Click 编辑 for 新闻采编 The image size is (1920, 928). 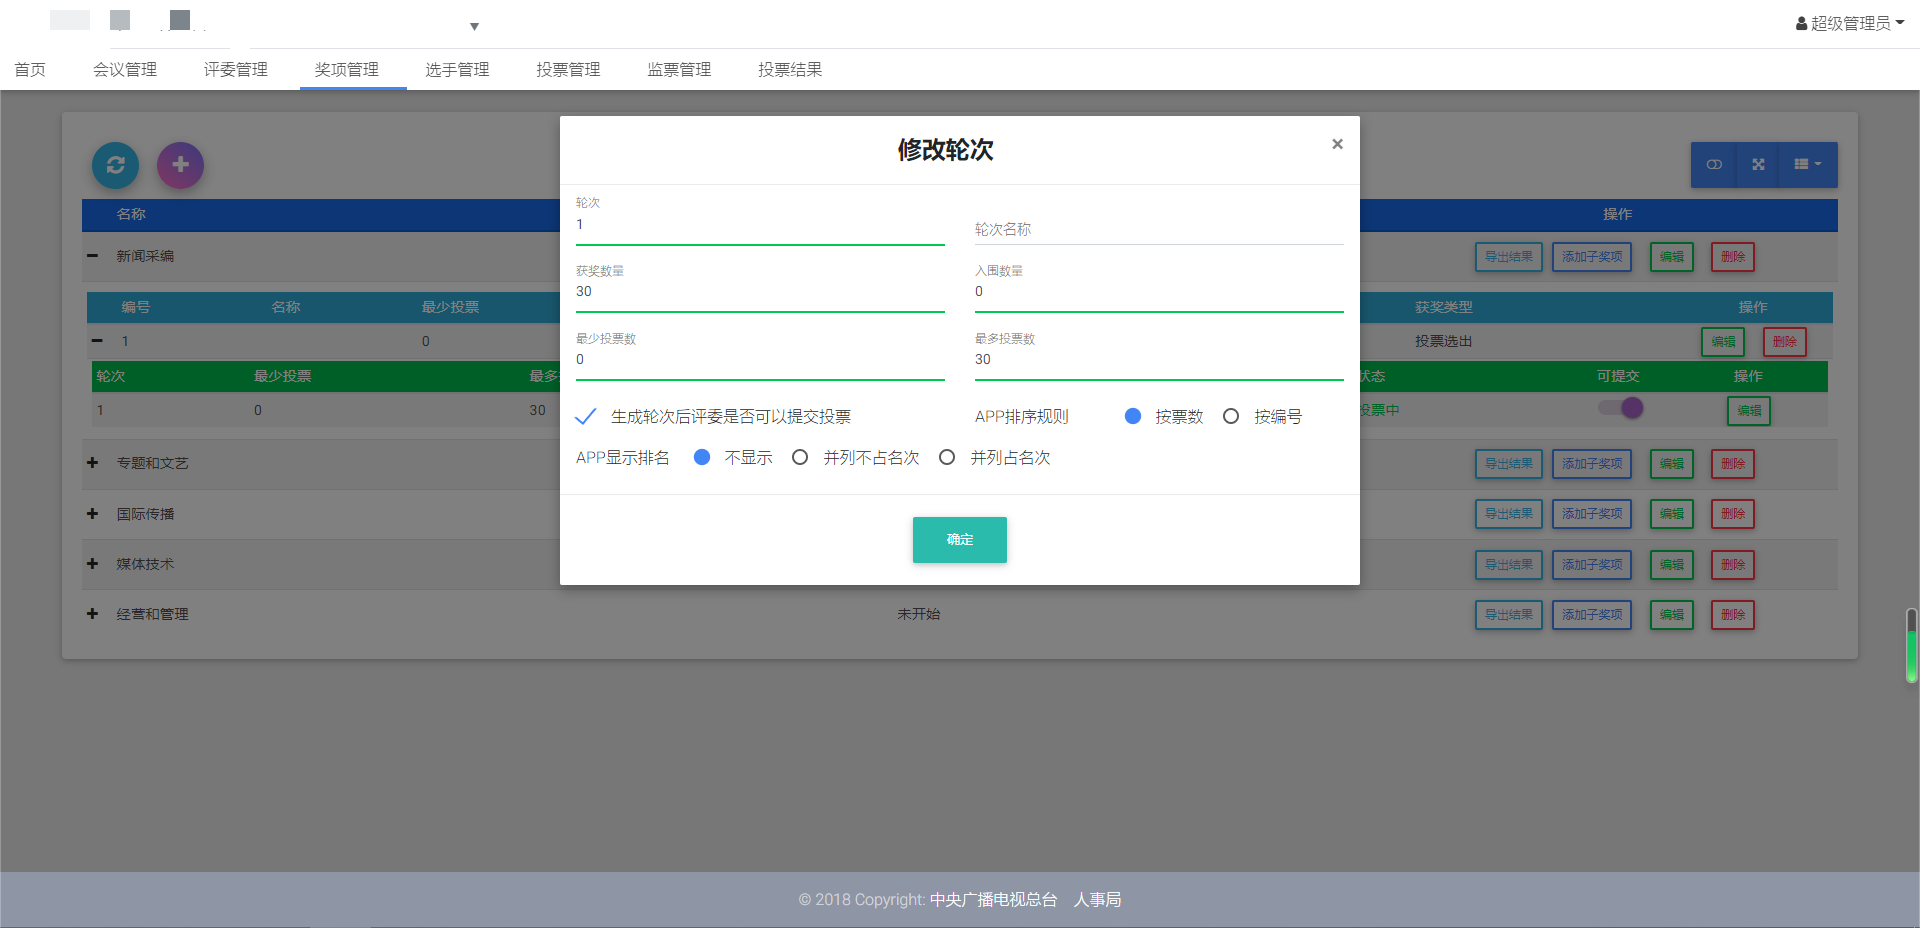[x=1672, y=257]
